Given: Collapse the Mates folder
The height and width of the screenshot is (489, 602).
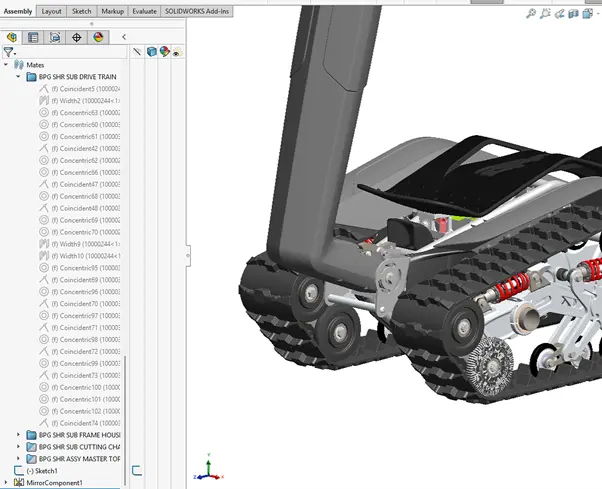Looking at the screenshot, I should (x=6, y=64).
